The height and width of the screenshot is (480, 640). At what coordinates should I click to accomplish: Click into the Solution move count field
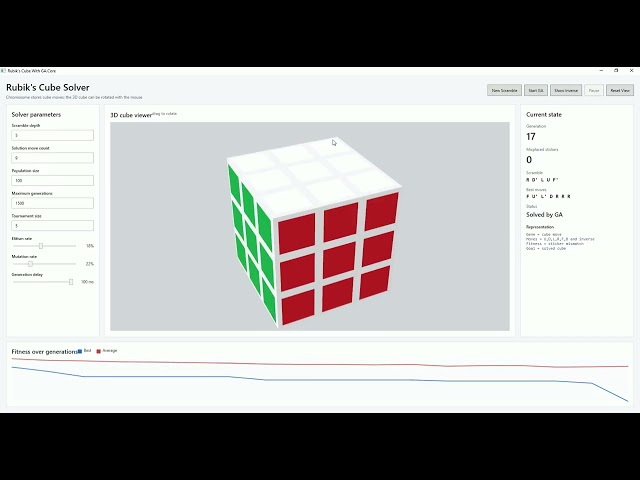tap(53, 158)
